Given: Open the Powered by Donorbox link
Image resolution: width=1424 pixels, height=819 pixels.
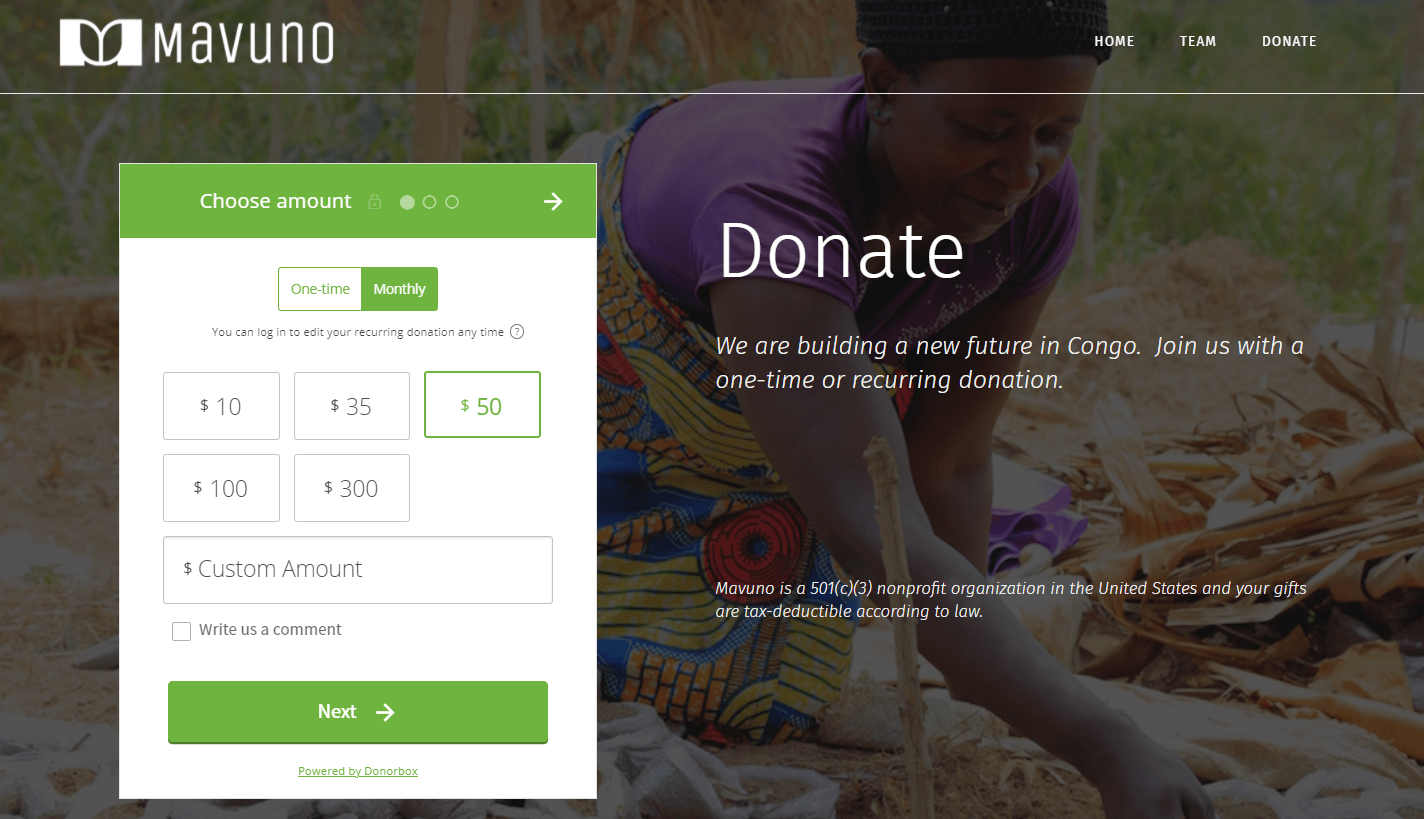Looking at the screenshot, I should (x=358, y=771).
